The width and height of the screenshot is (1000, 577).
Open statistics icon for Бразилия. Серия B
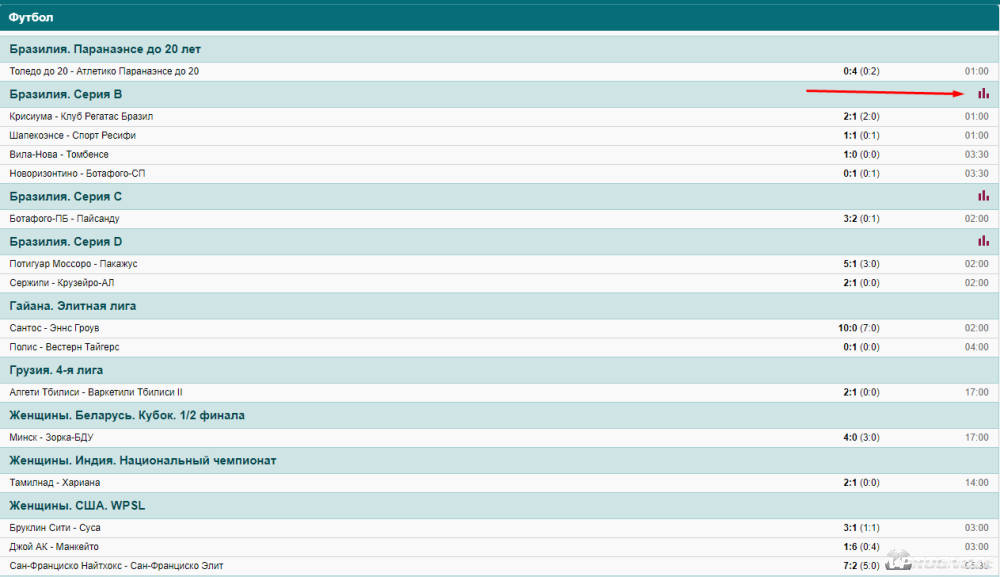[983, 94]
